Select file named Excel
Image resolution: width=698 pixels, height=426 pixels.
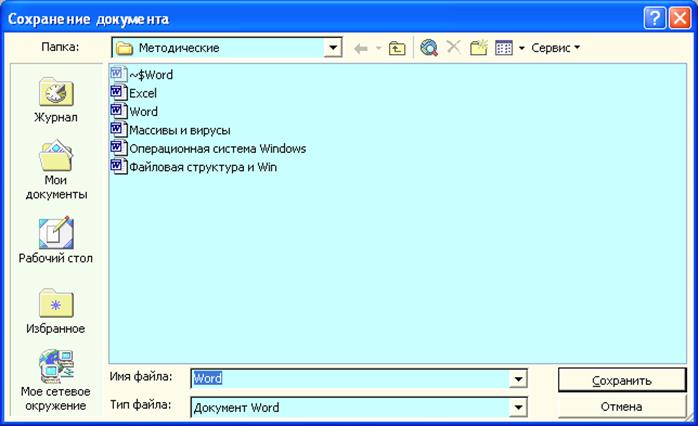pyautogui.click(x=143, y=93)
